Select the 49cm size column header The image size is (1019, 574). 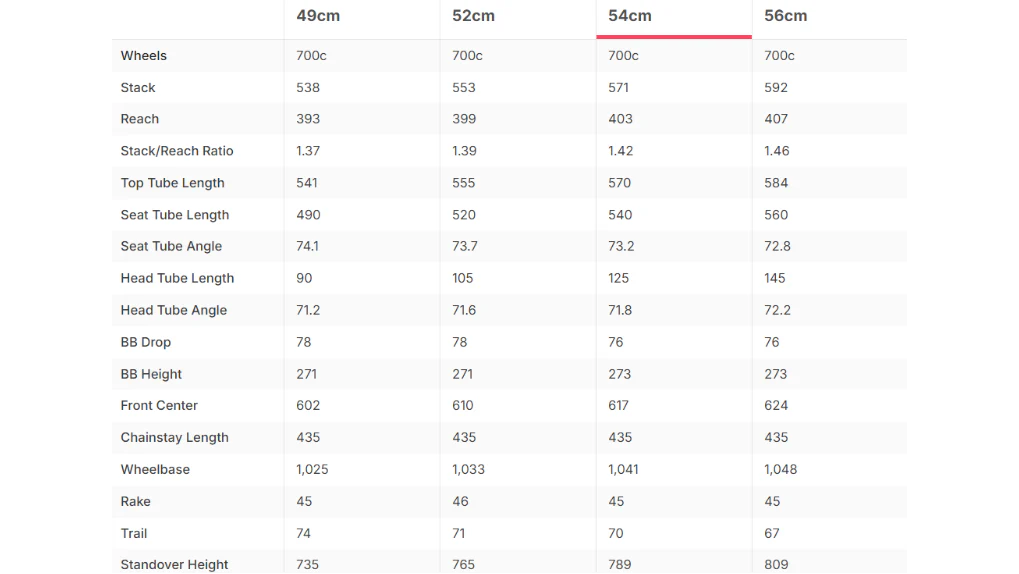318,16
